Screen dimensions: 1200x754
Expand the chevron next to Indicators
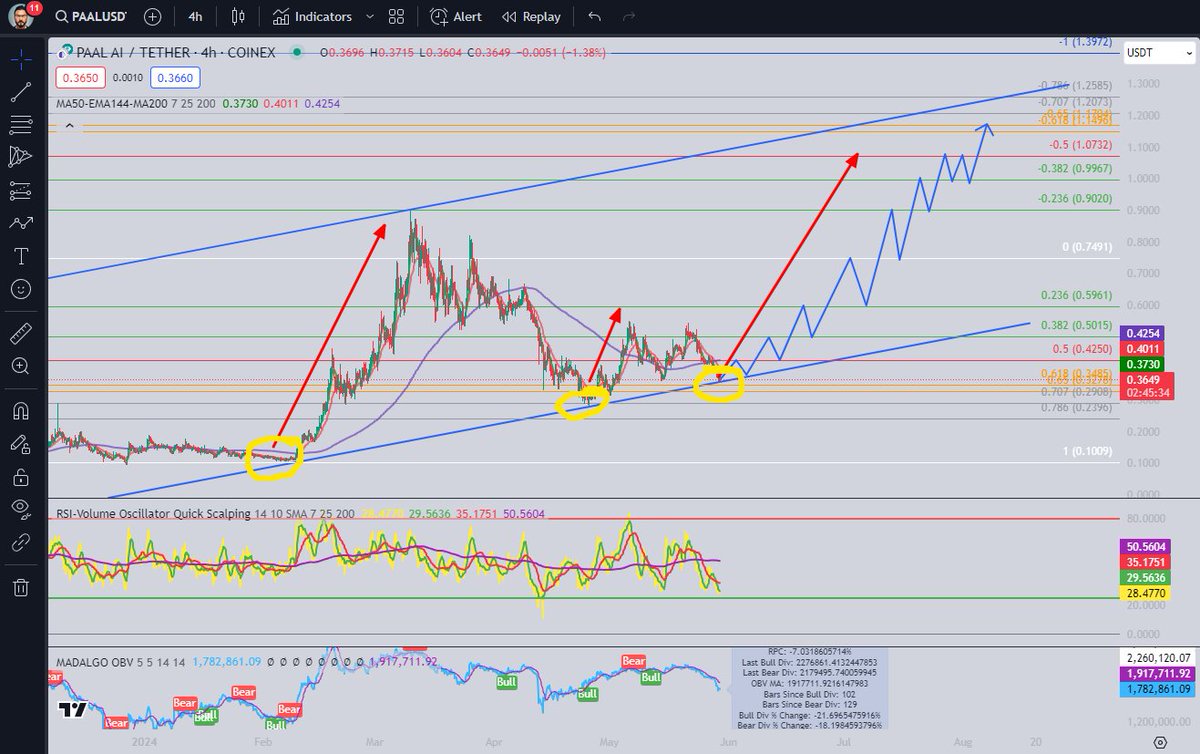pos(370,17)
